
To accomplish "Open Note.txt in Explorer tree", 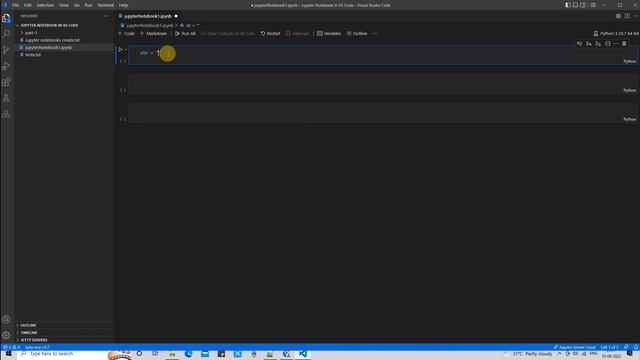I will [x=33, y=55].
